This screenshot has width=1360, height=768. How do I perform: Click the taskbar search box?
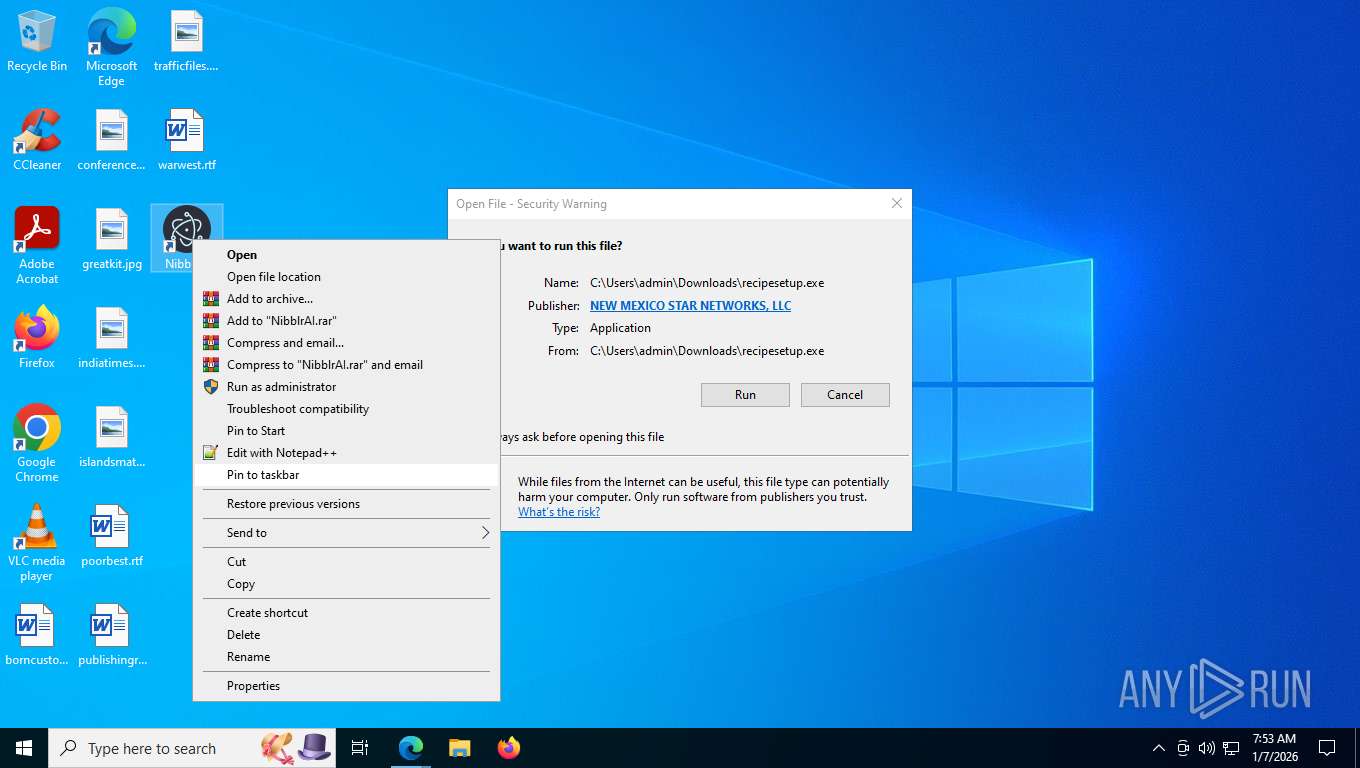[x=192, y=748]
